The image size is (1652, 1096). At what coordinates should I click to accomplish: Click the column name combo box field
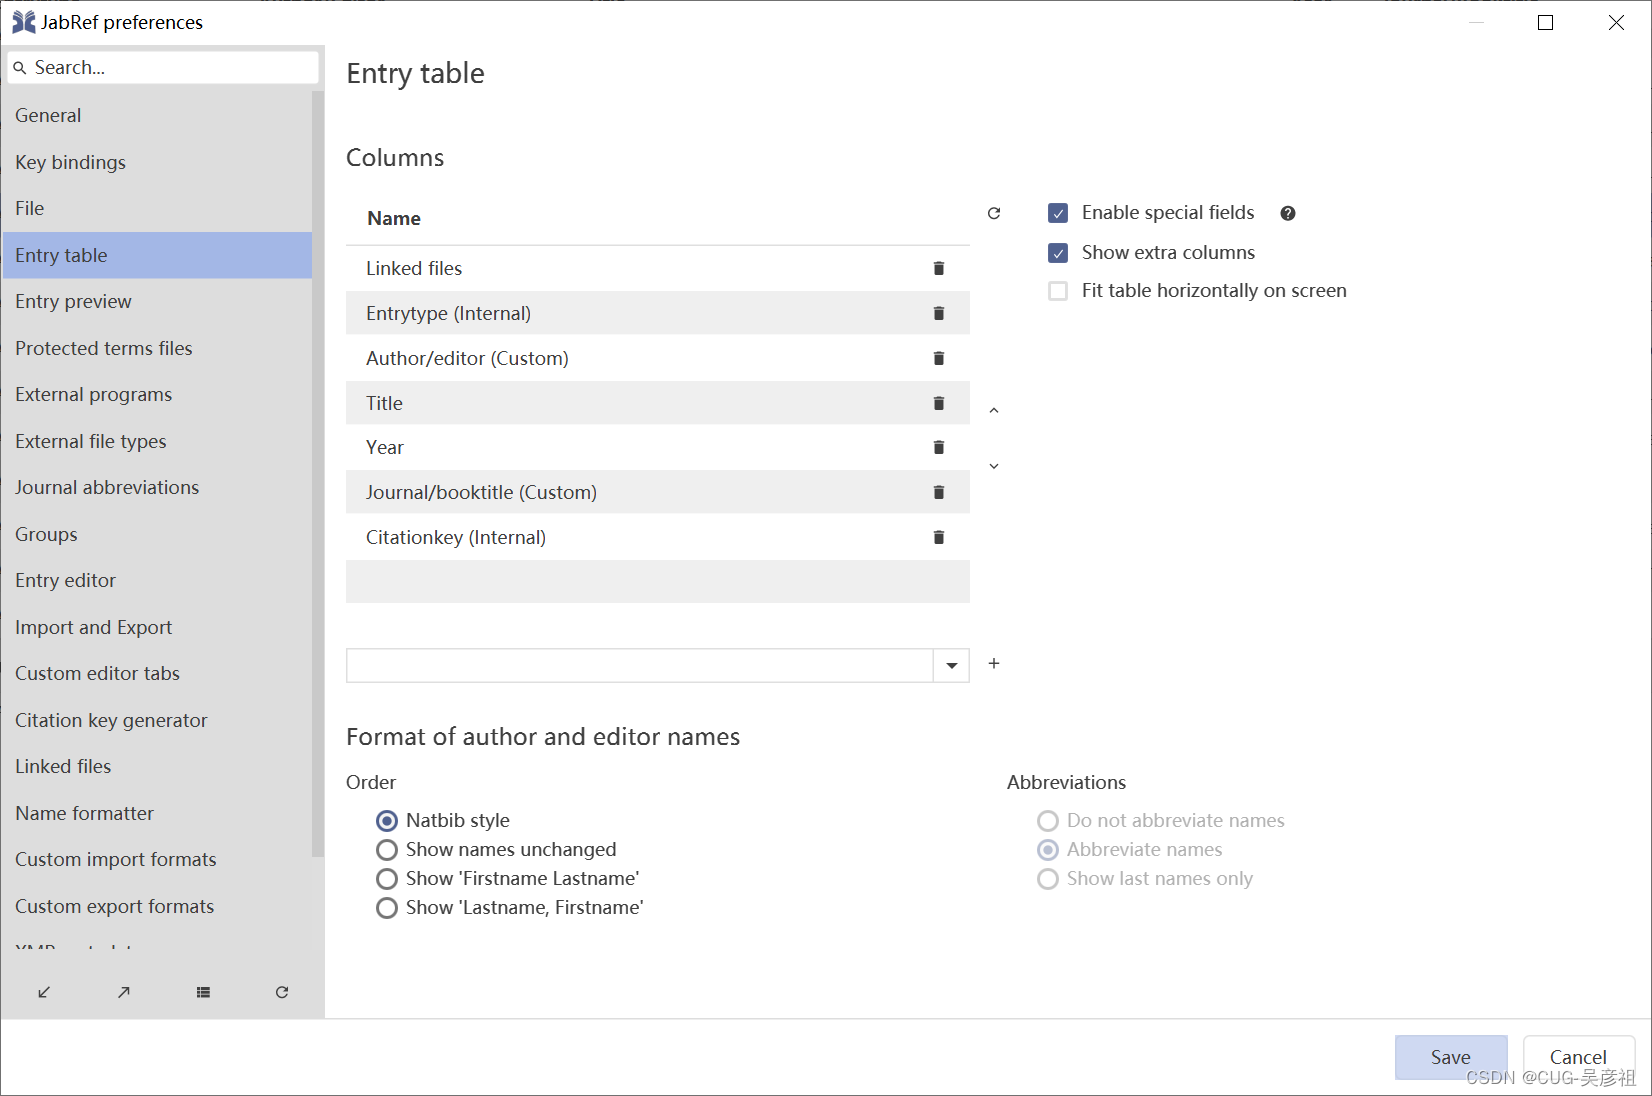coord(640,665)
